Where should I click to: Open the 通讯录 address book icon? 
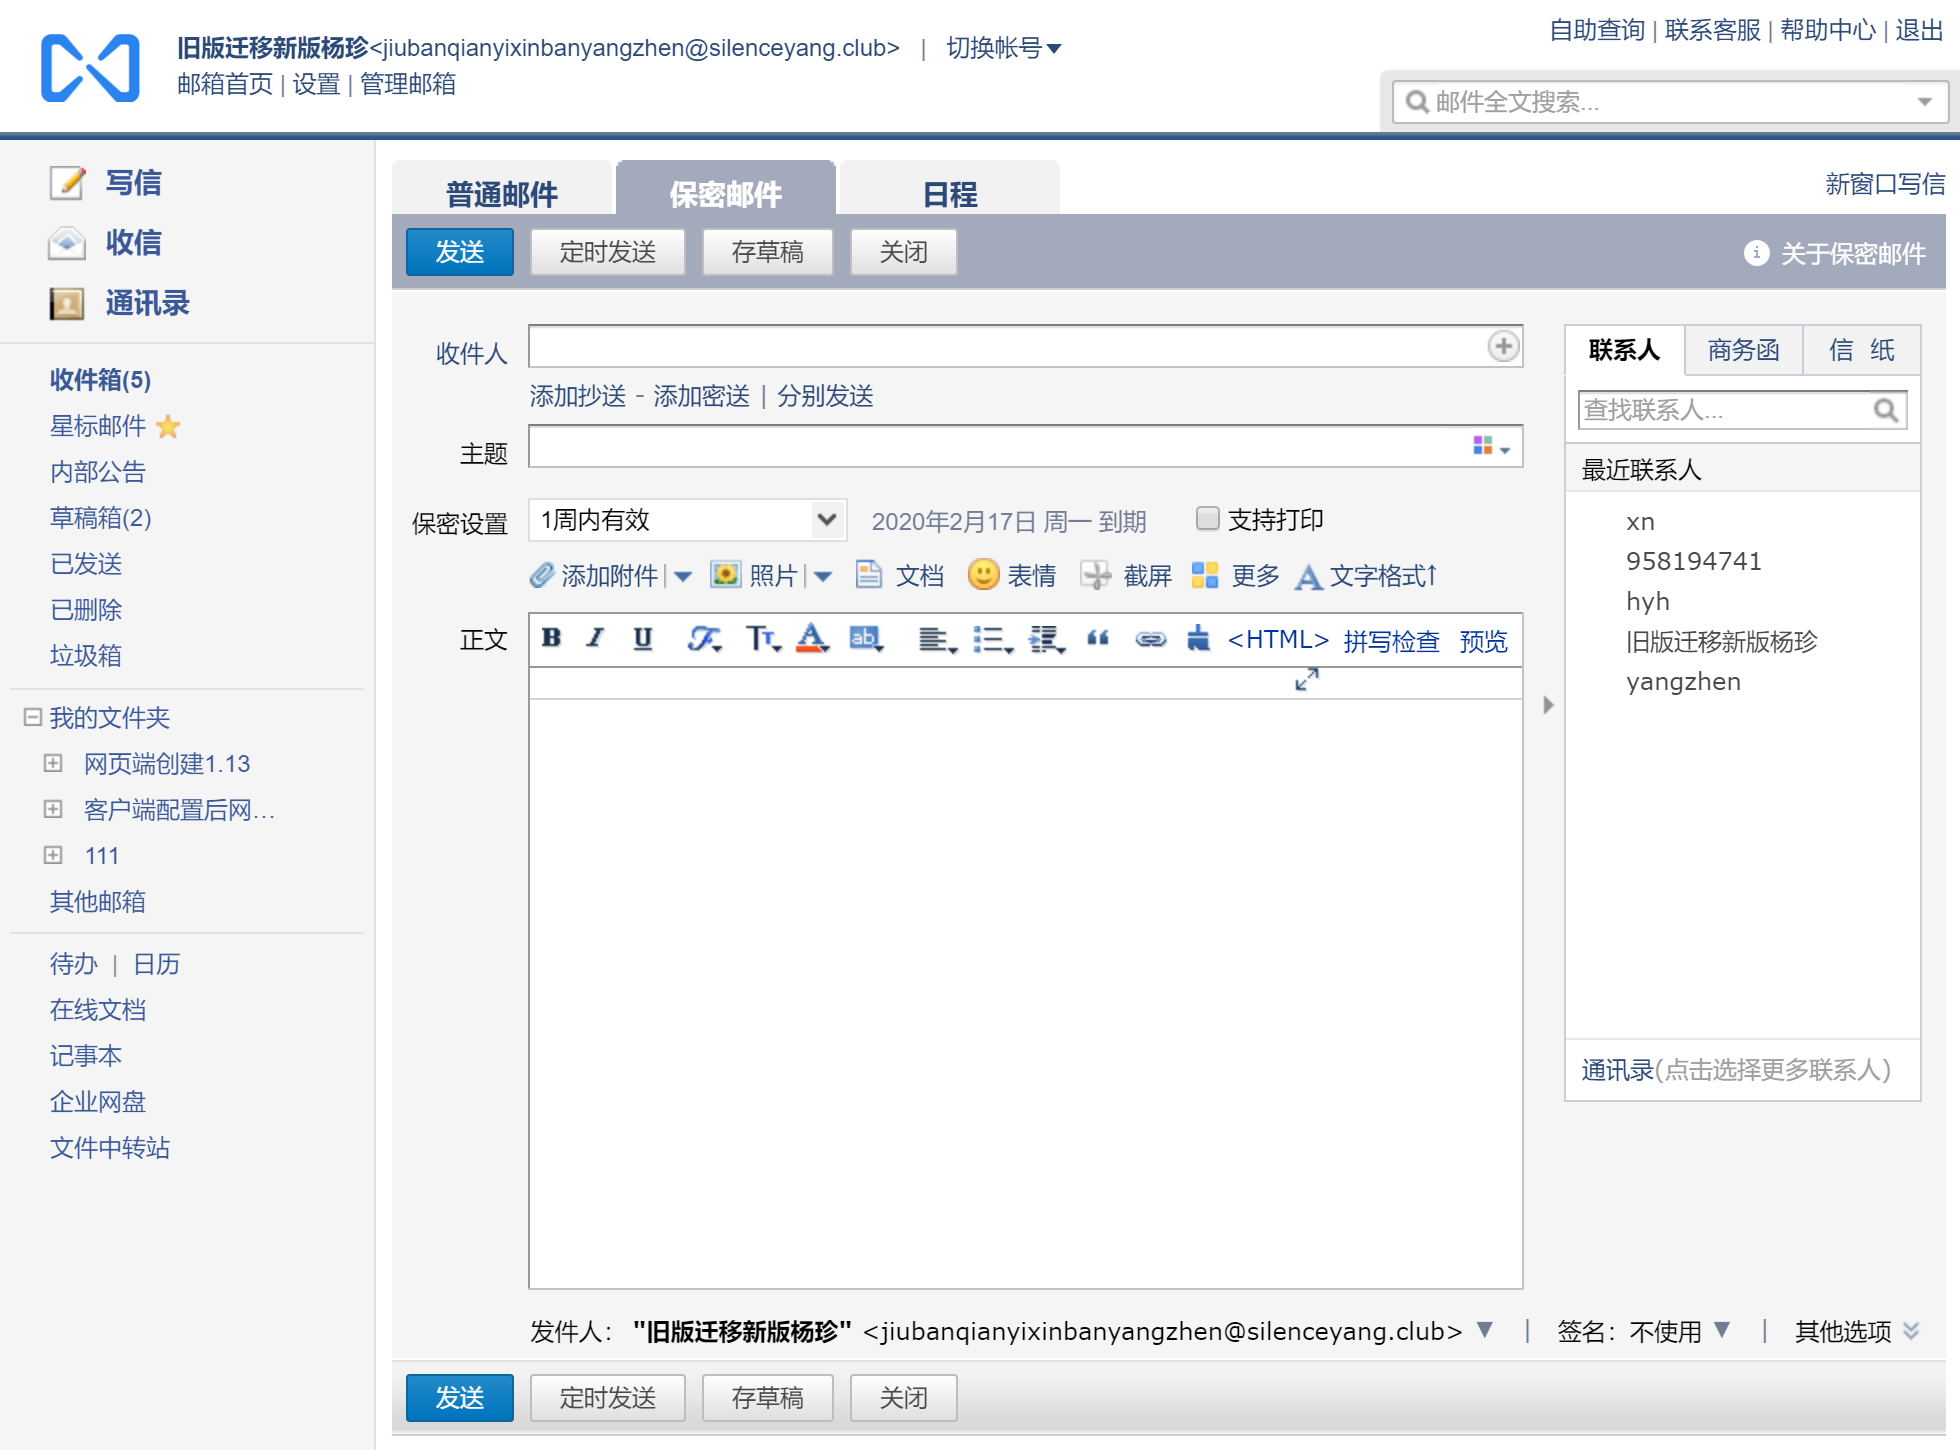tap(67, 303)
